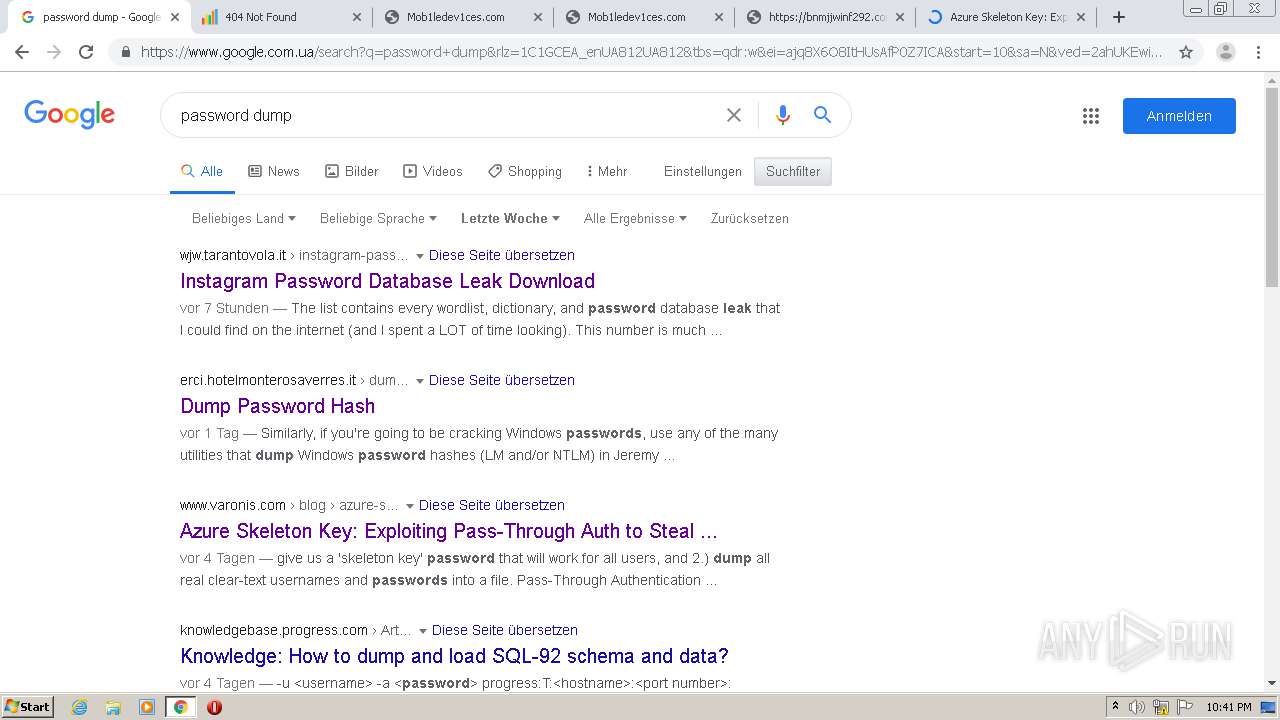
Task: Click the browser back arrow
Action: pyautogui.click(x=22, y=52)
